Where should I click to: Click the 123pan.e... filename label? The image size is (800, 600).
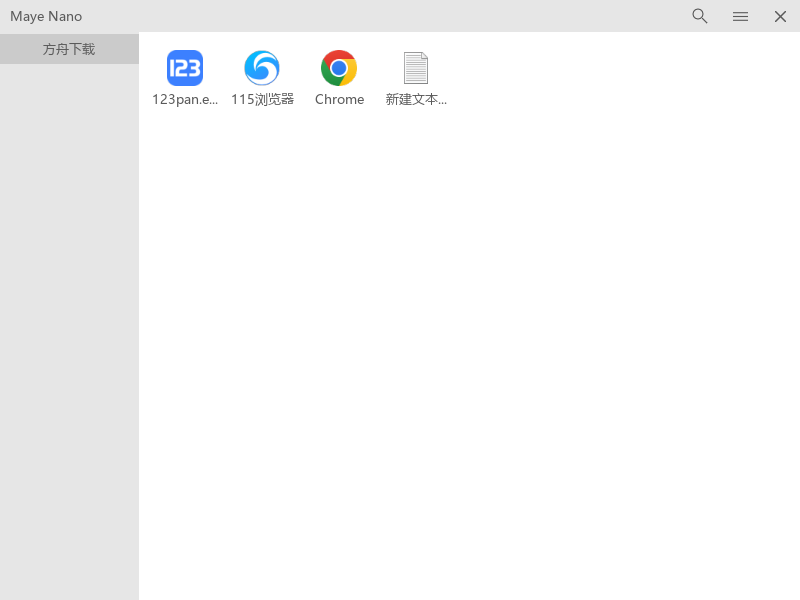coord(184,99)
